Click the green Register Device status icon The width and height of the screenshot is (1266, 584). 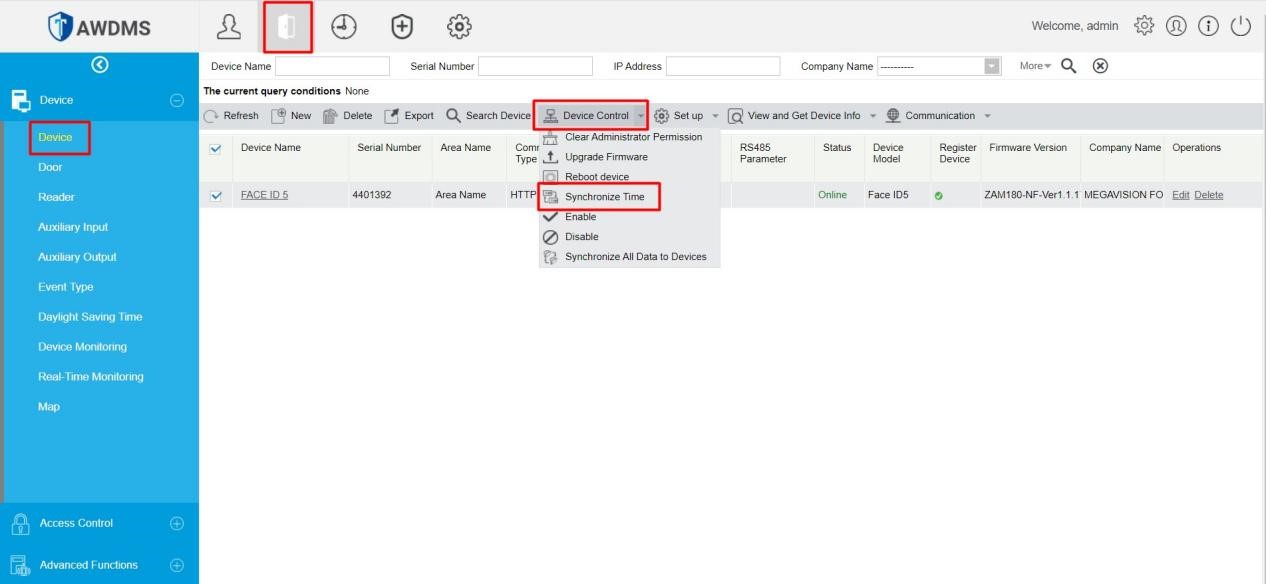[938, 196]
